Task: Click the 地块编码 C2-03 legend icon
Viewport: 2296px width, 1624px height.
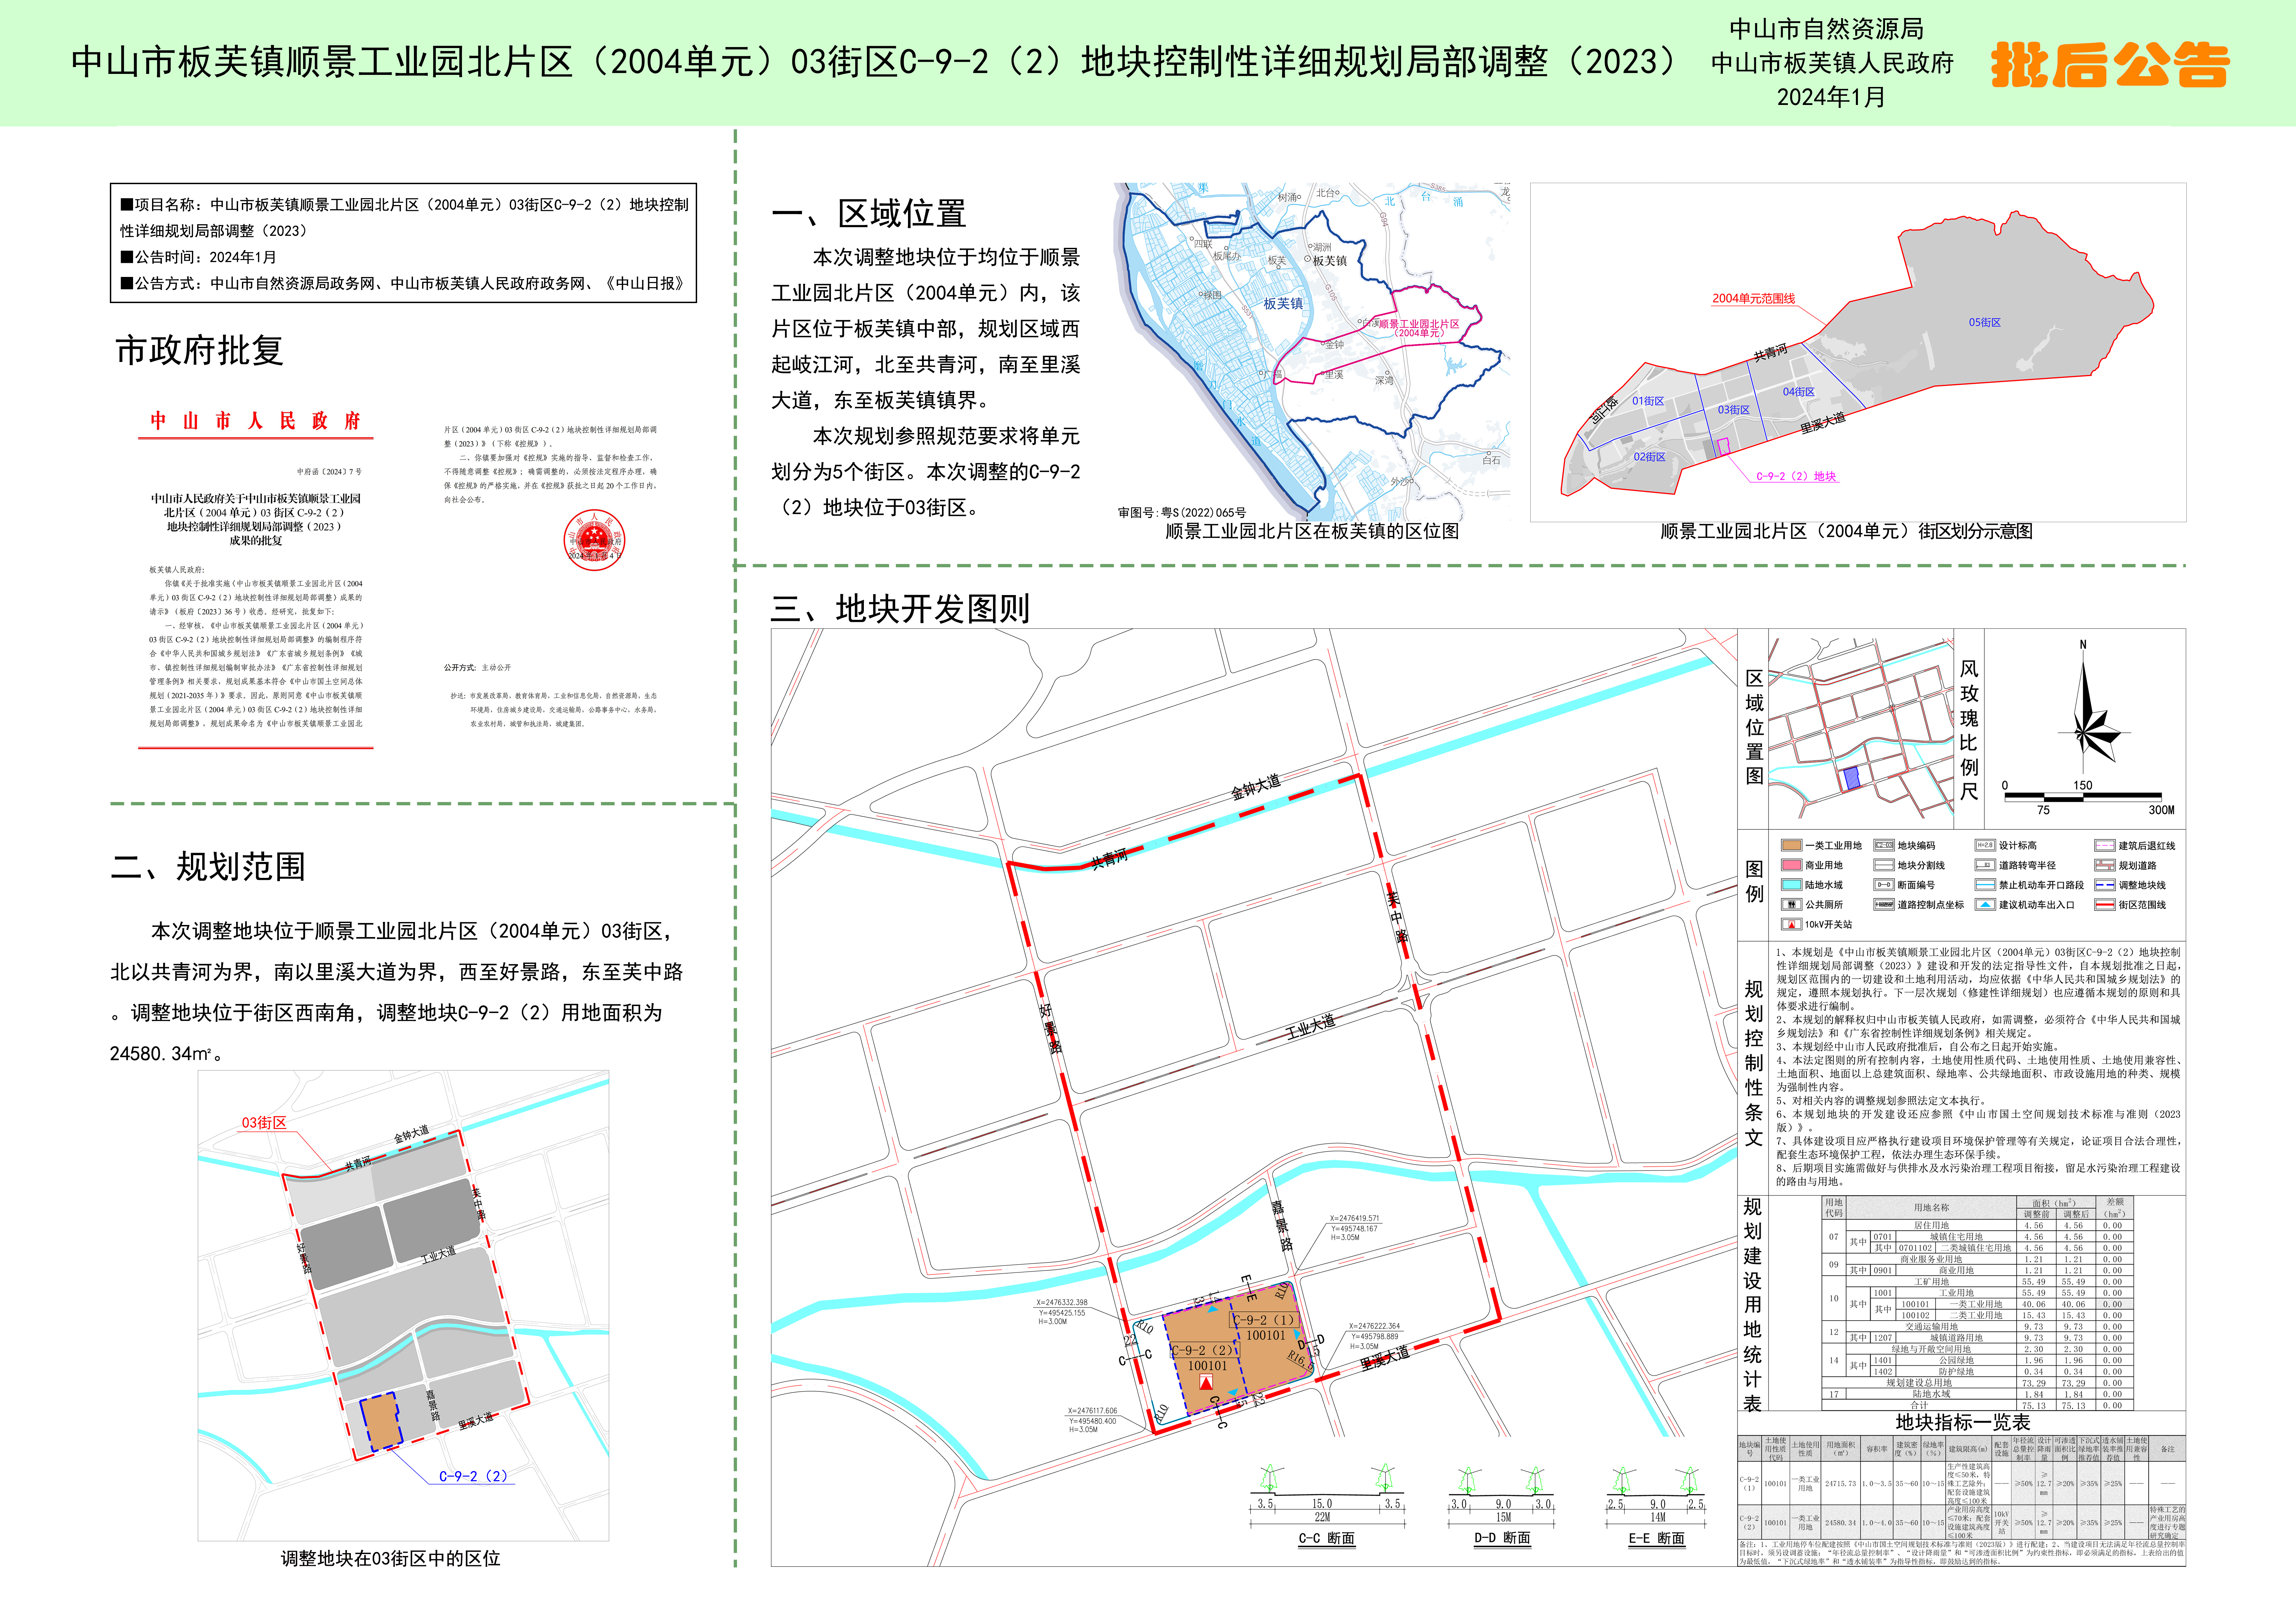Action: [1884, 845]
